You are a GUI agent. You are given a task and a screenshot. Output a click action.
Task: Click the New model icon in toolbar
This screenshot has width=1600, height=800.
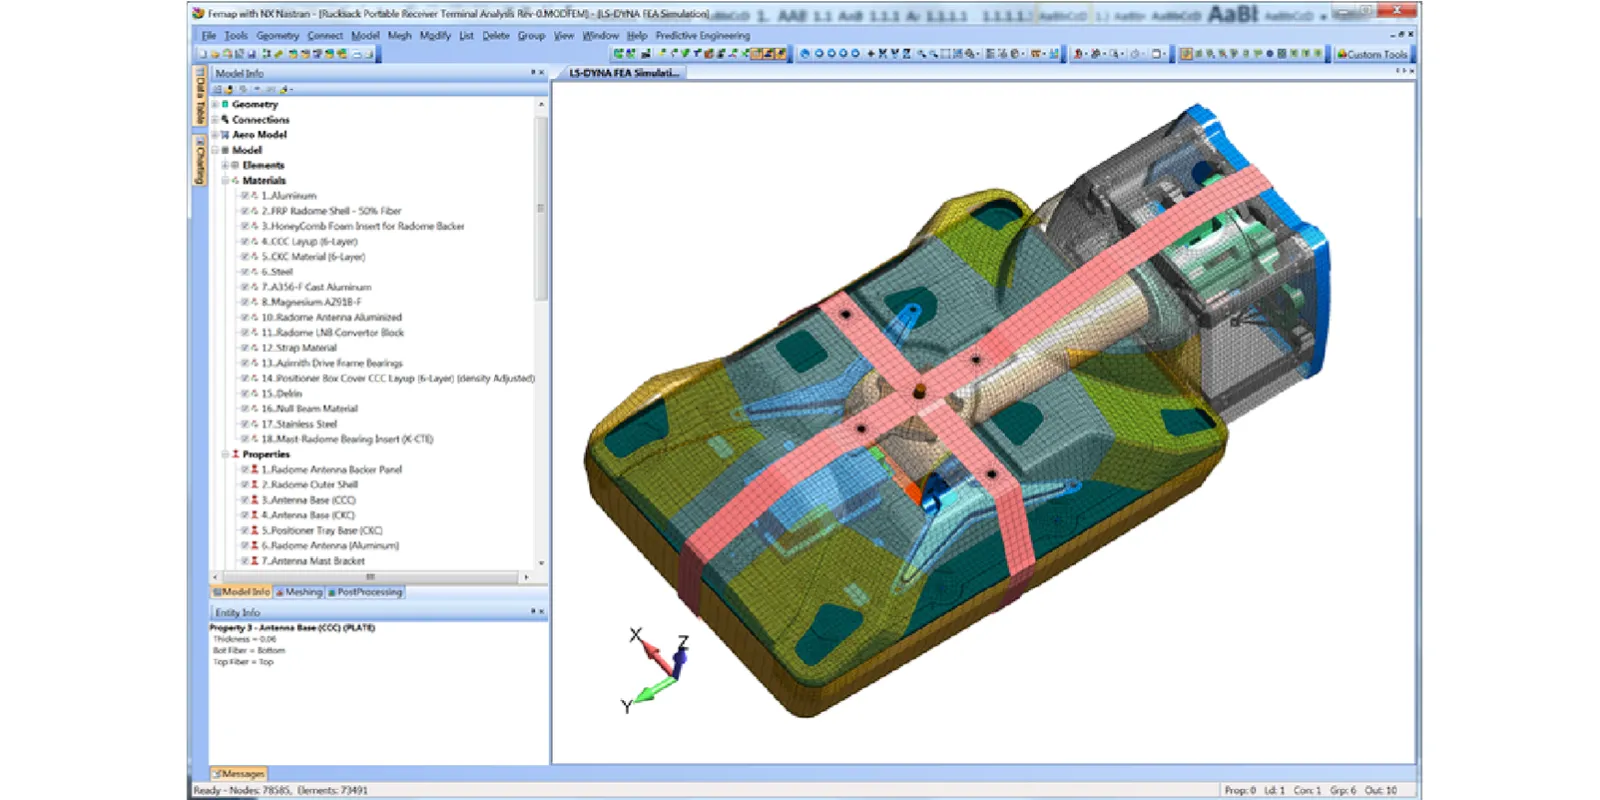[203, 54]
